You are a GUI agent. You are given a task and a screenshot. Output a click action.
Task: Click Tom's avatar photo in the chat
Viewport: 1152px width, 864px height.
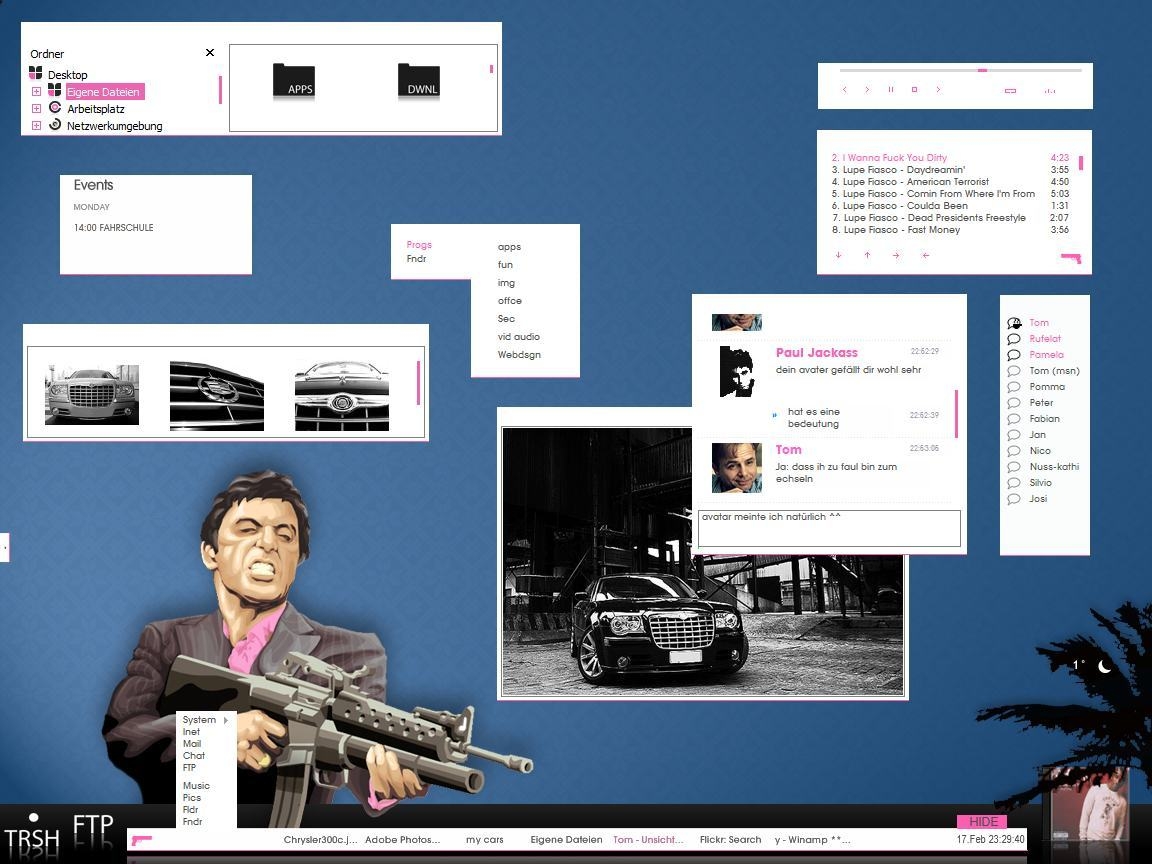[737, 467]
